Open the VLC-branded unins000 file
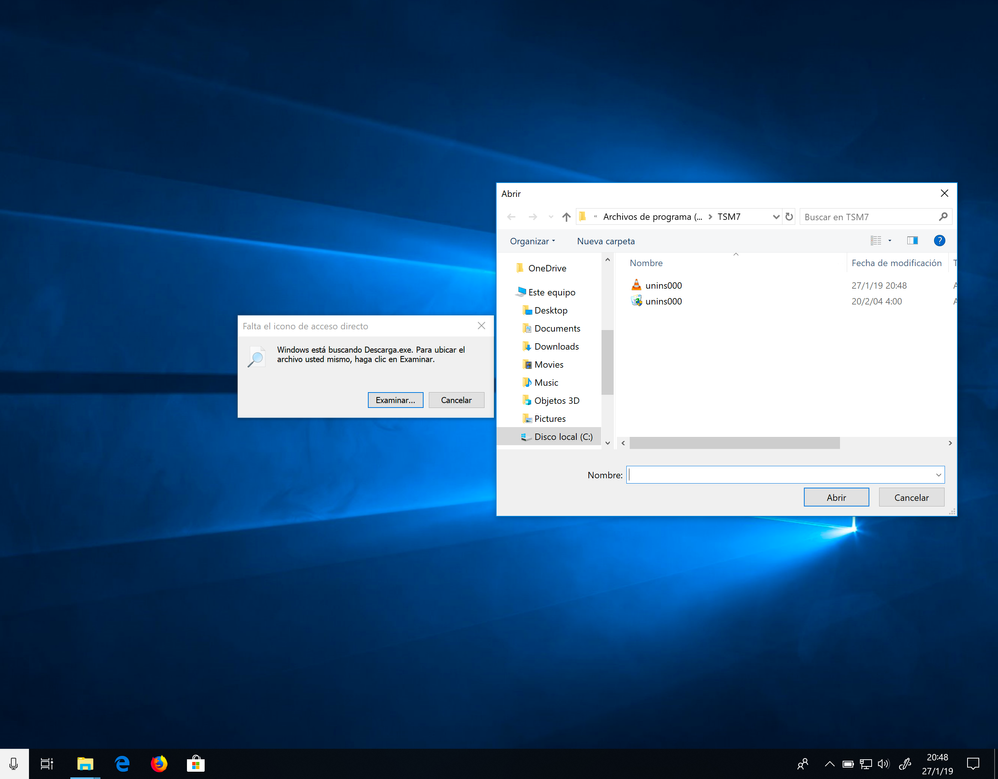The height and width of the screenshot is (779, 998). (663, 285)
